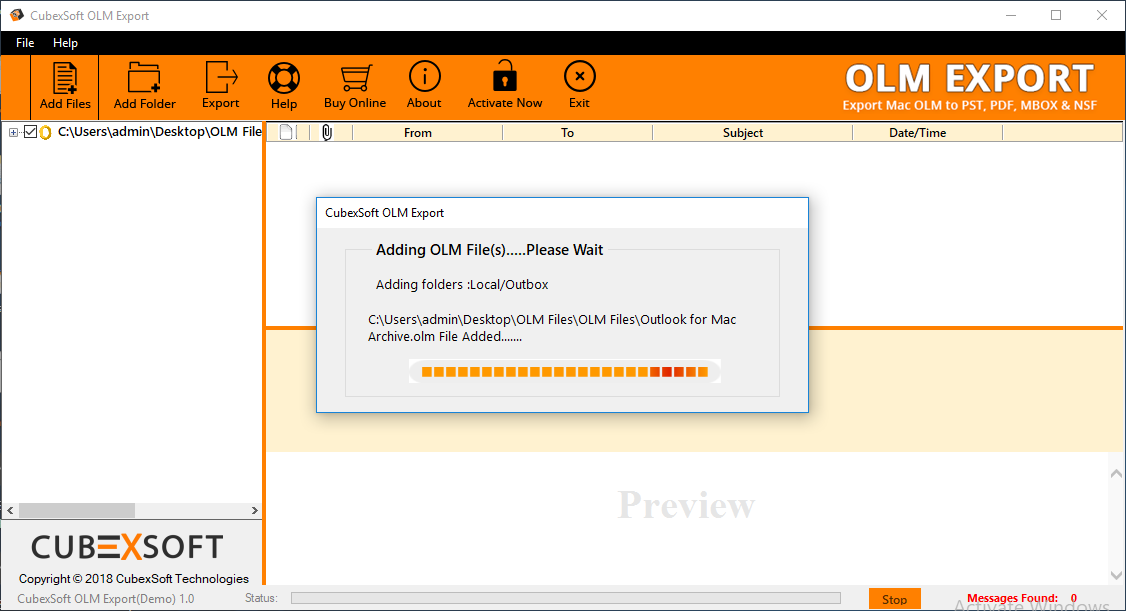Open the Help menu
Screen dimensions: 1126x611
pyautogui.click(x=65, y=43)
